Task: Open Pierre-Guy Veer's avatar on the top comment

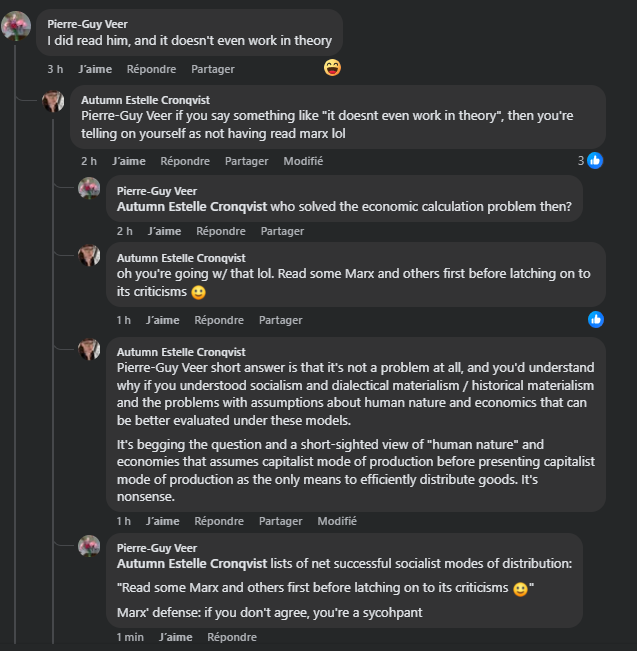Action: pos(16,27)
